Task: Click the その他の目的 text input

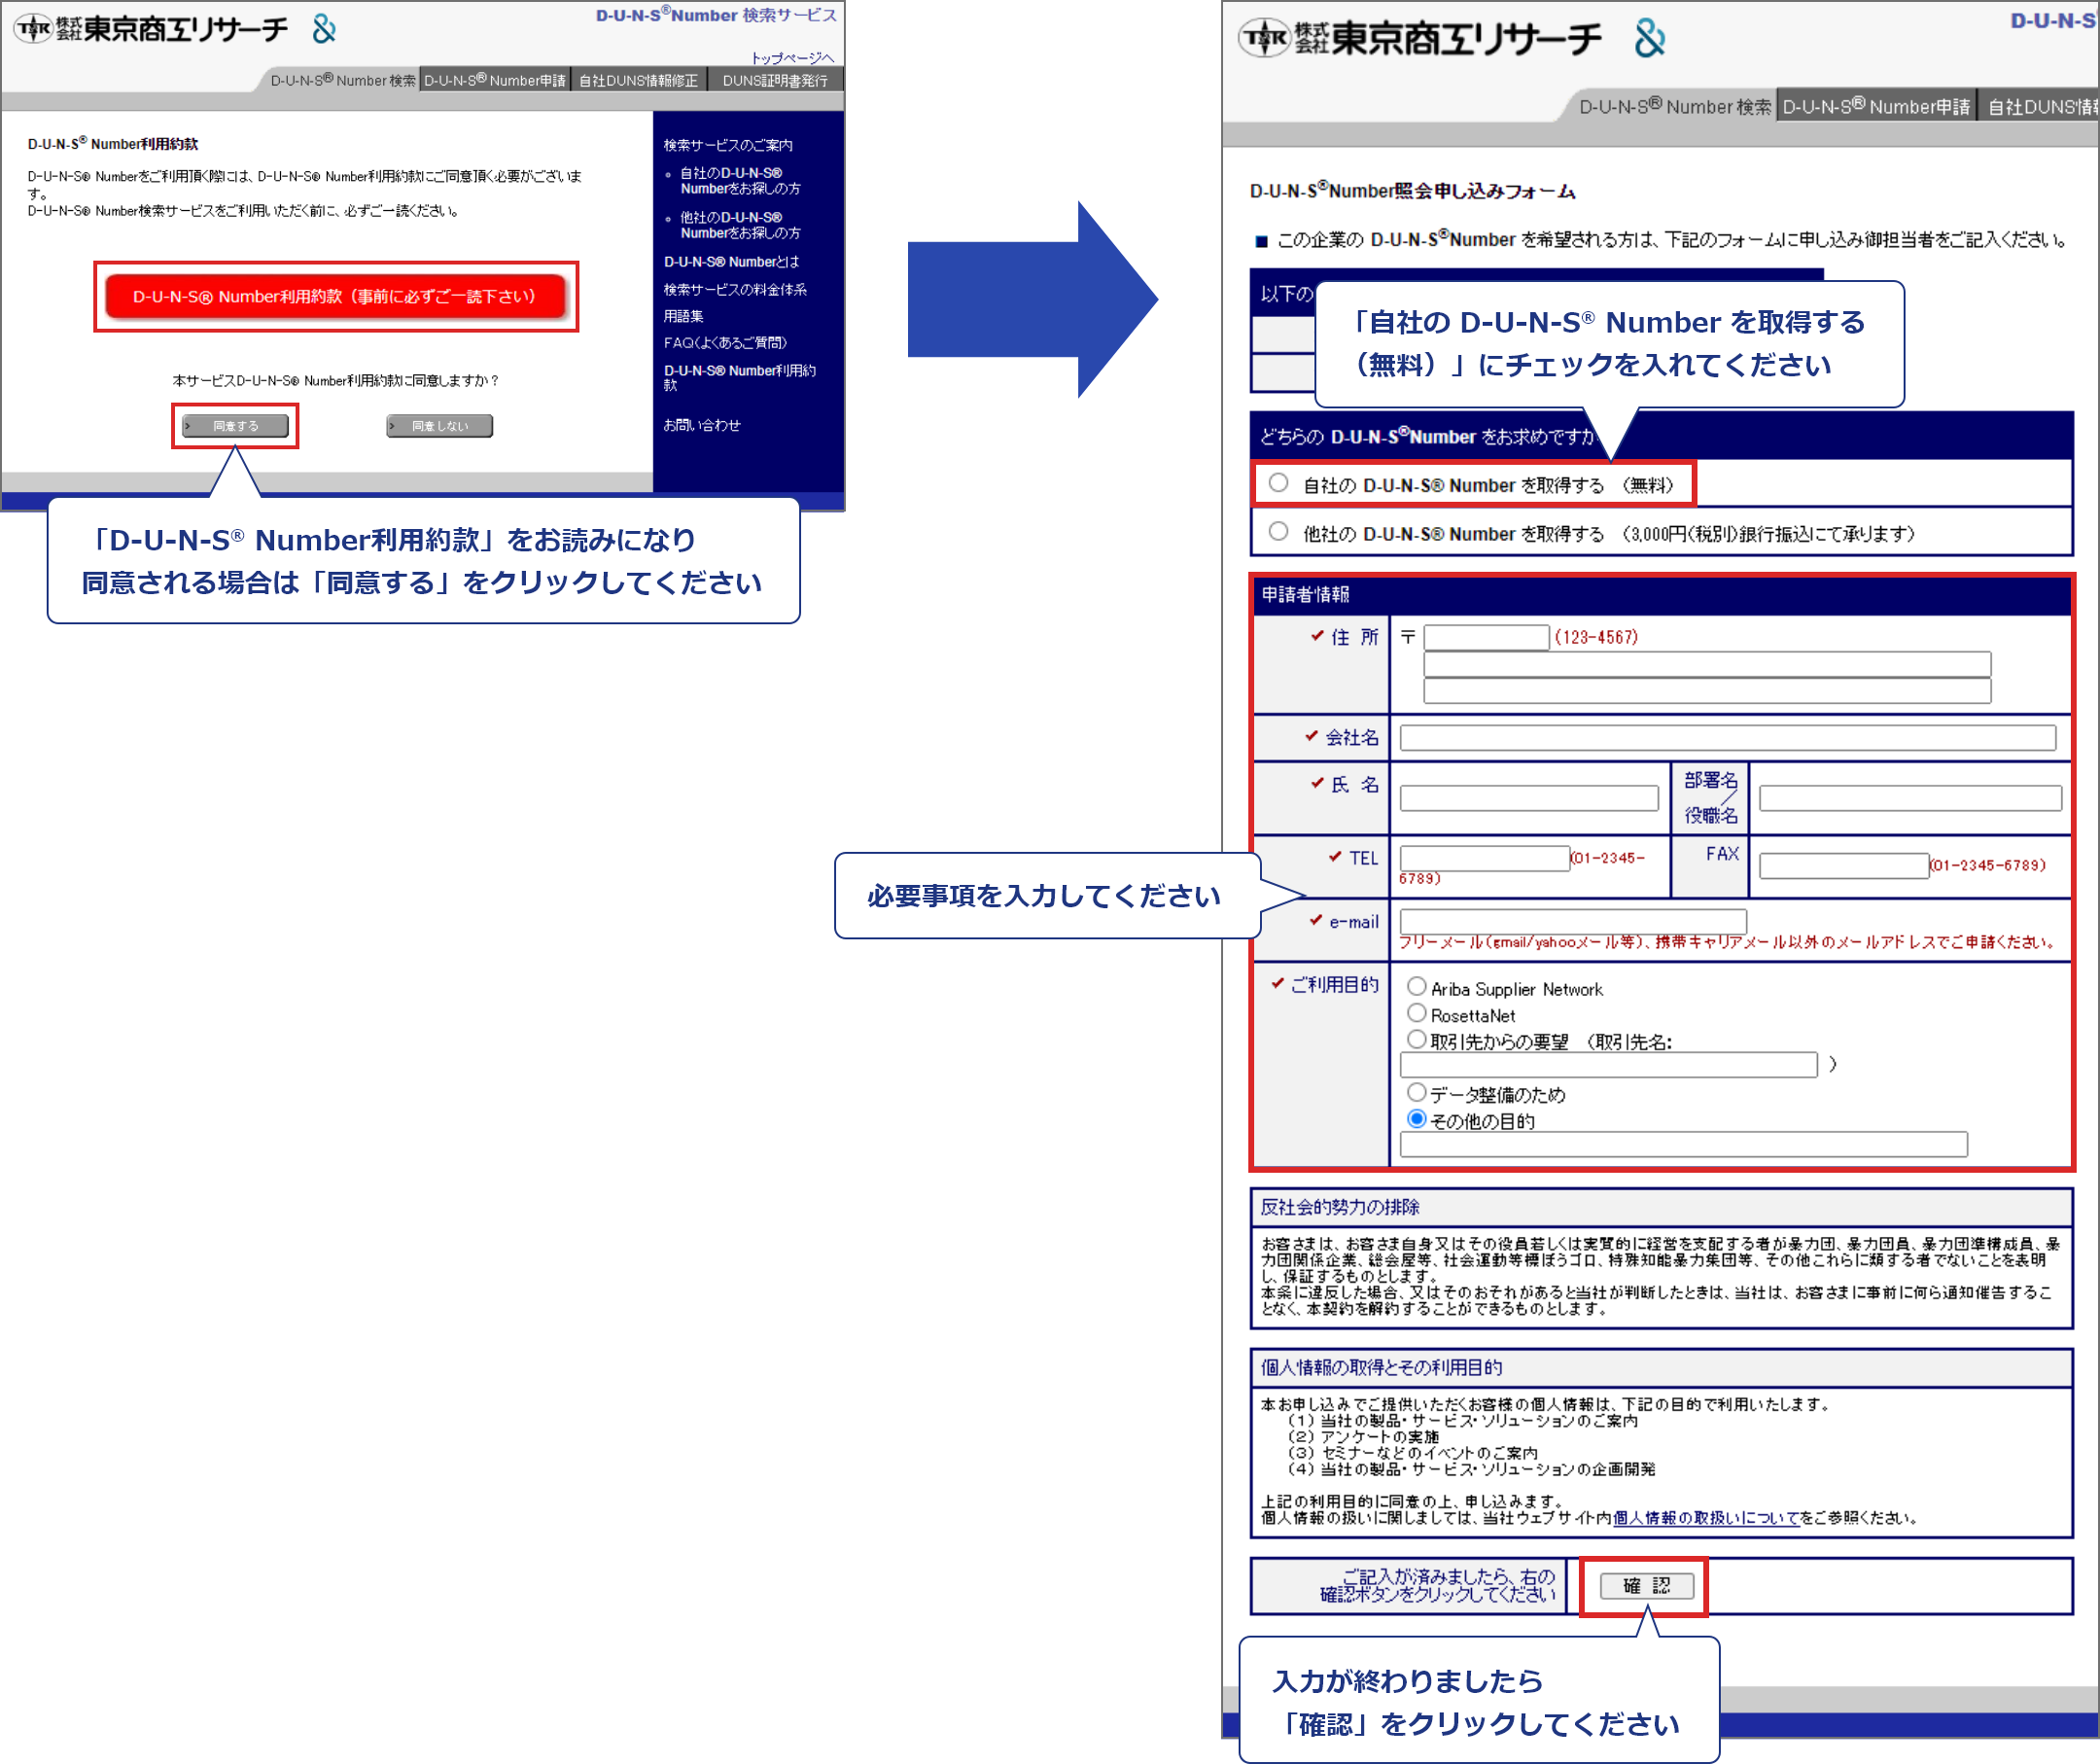Action: click(1683, 1145)
